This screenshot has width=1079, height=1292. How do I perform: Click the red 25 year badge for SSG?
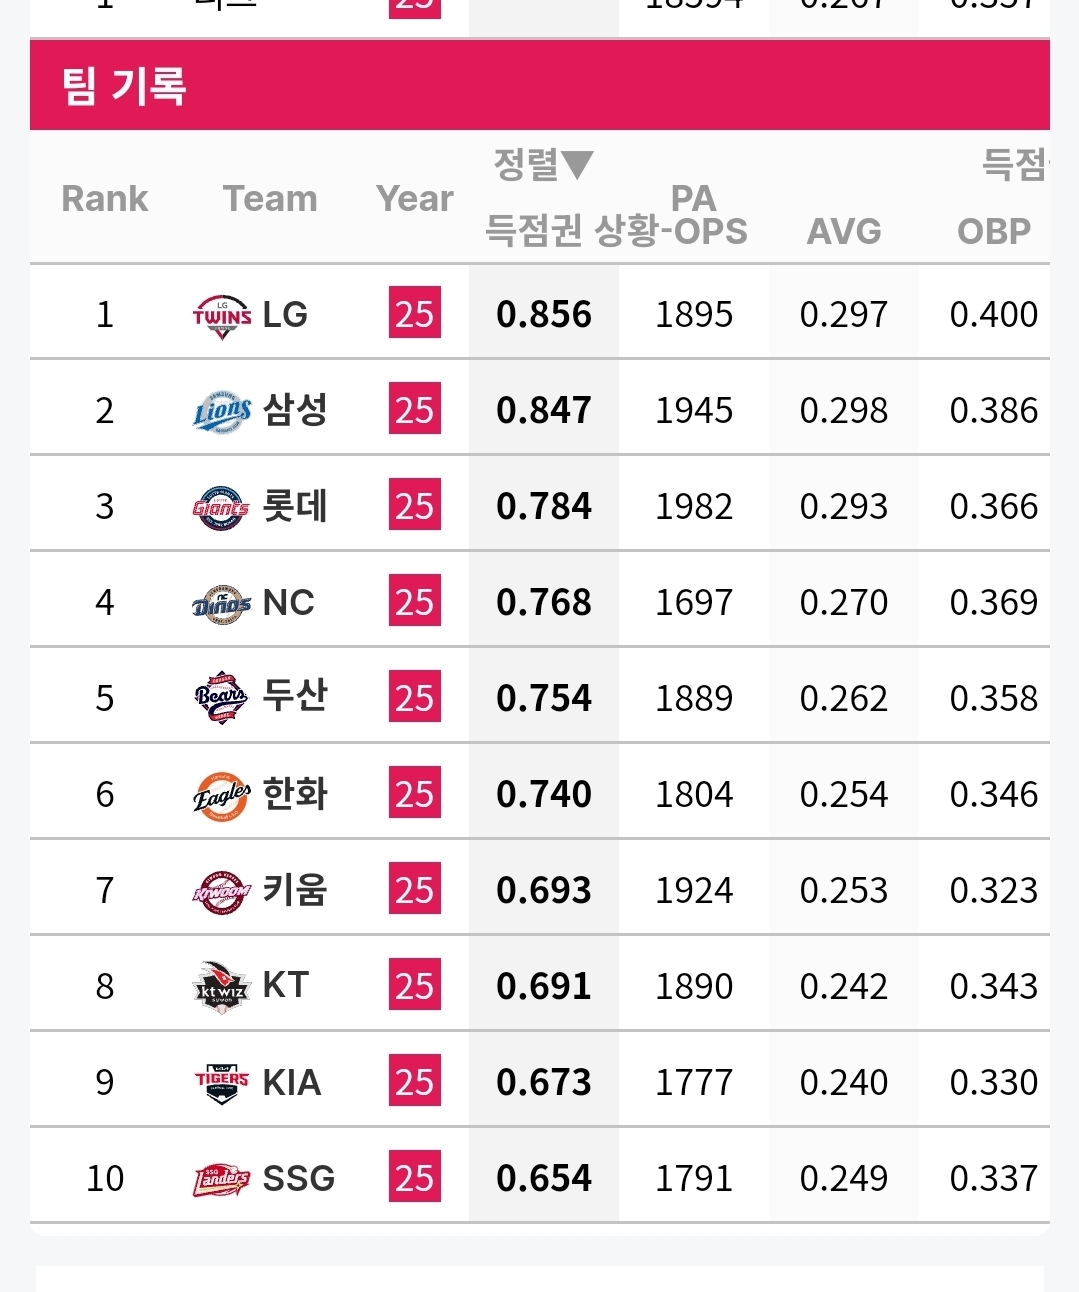tap(414, 1178)
